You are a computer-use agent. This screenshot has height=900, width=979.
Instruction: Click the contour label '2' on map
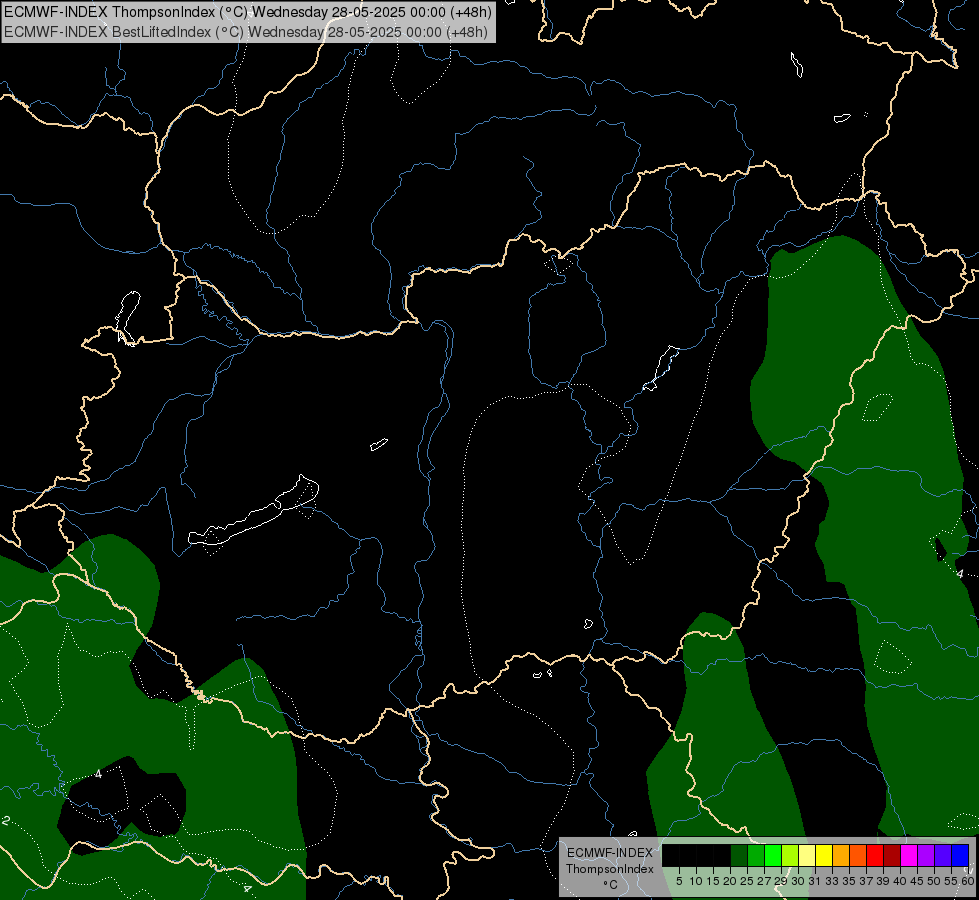(6, 820)
